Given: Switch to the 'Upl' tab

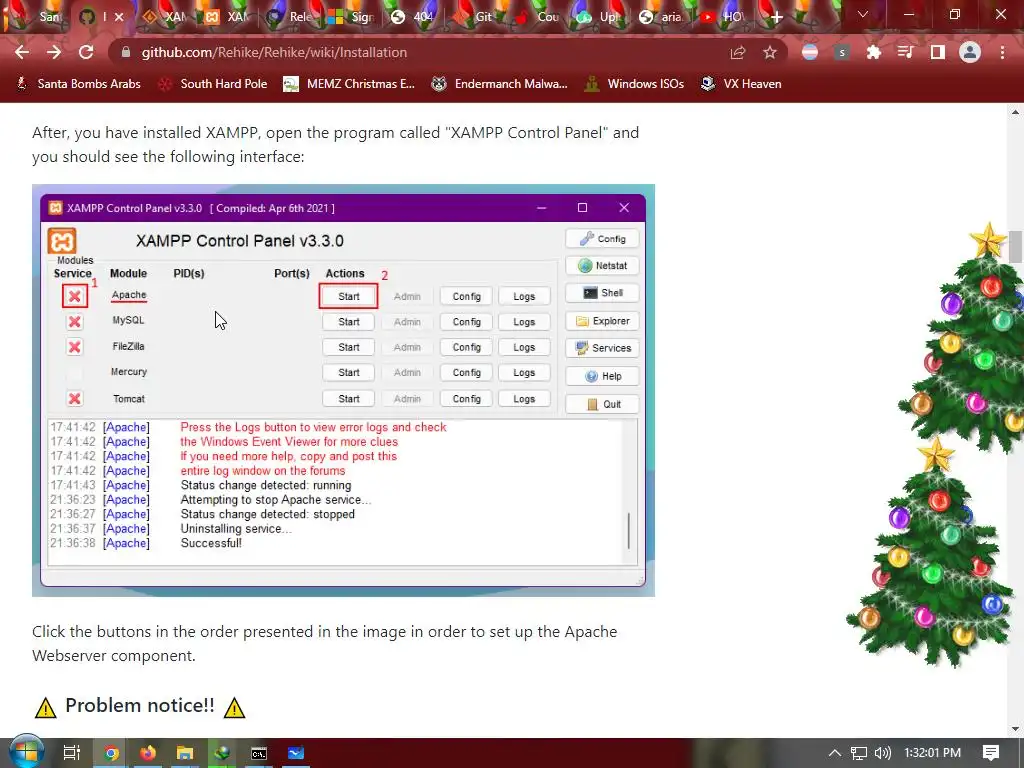Looking at the screenshot, I should click(x=600, y=17).
